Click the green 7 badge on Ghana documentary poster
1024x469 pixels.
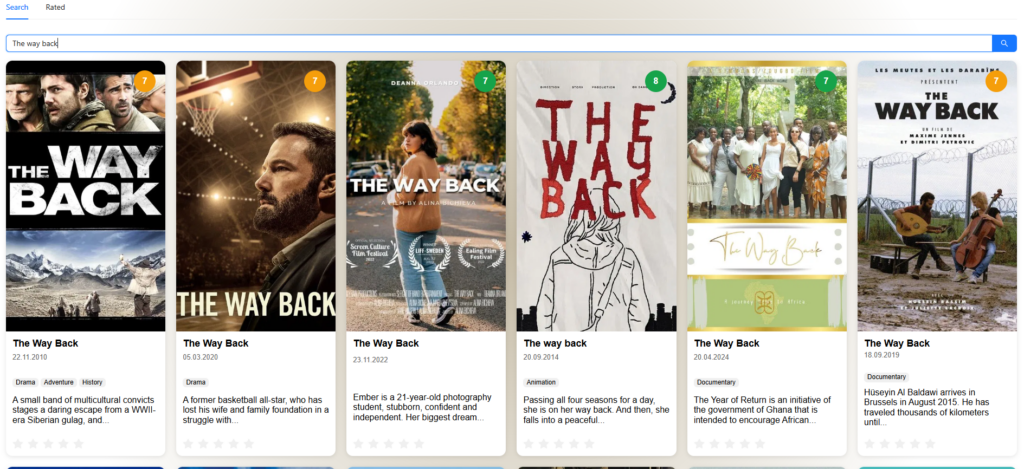pos(825,81)
